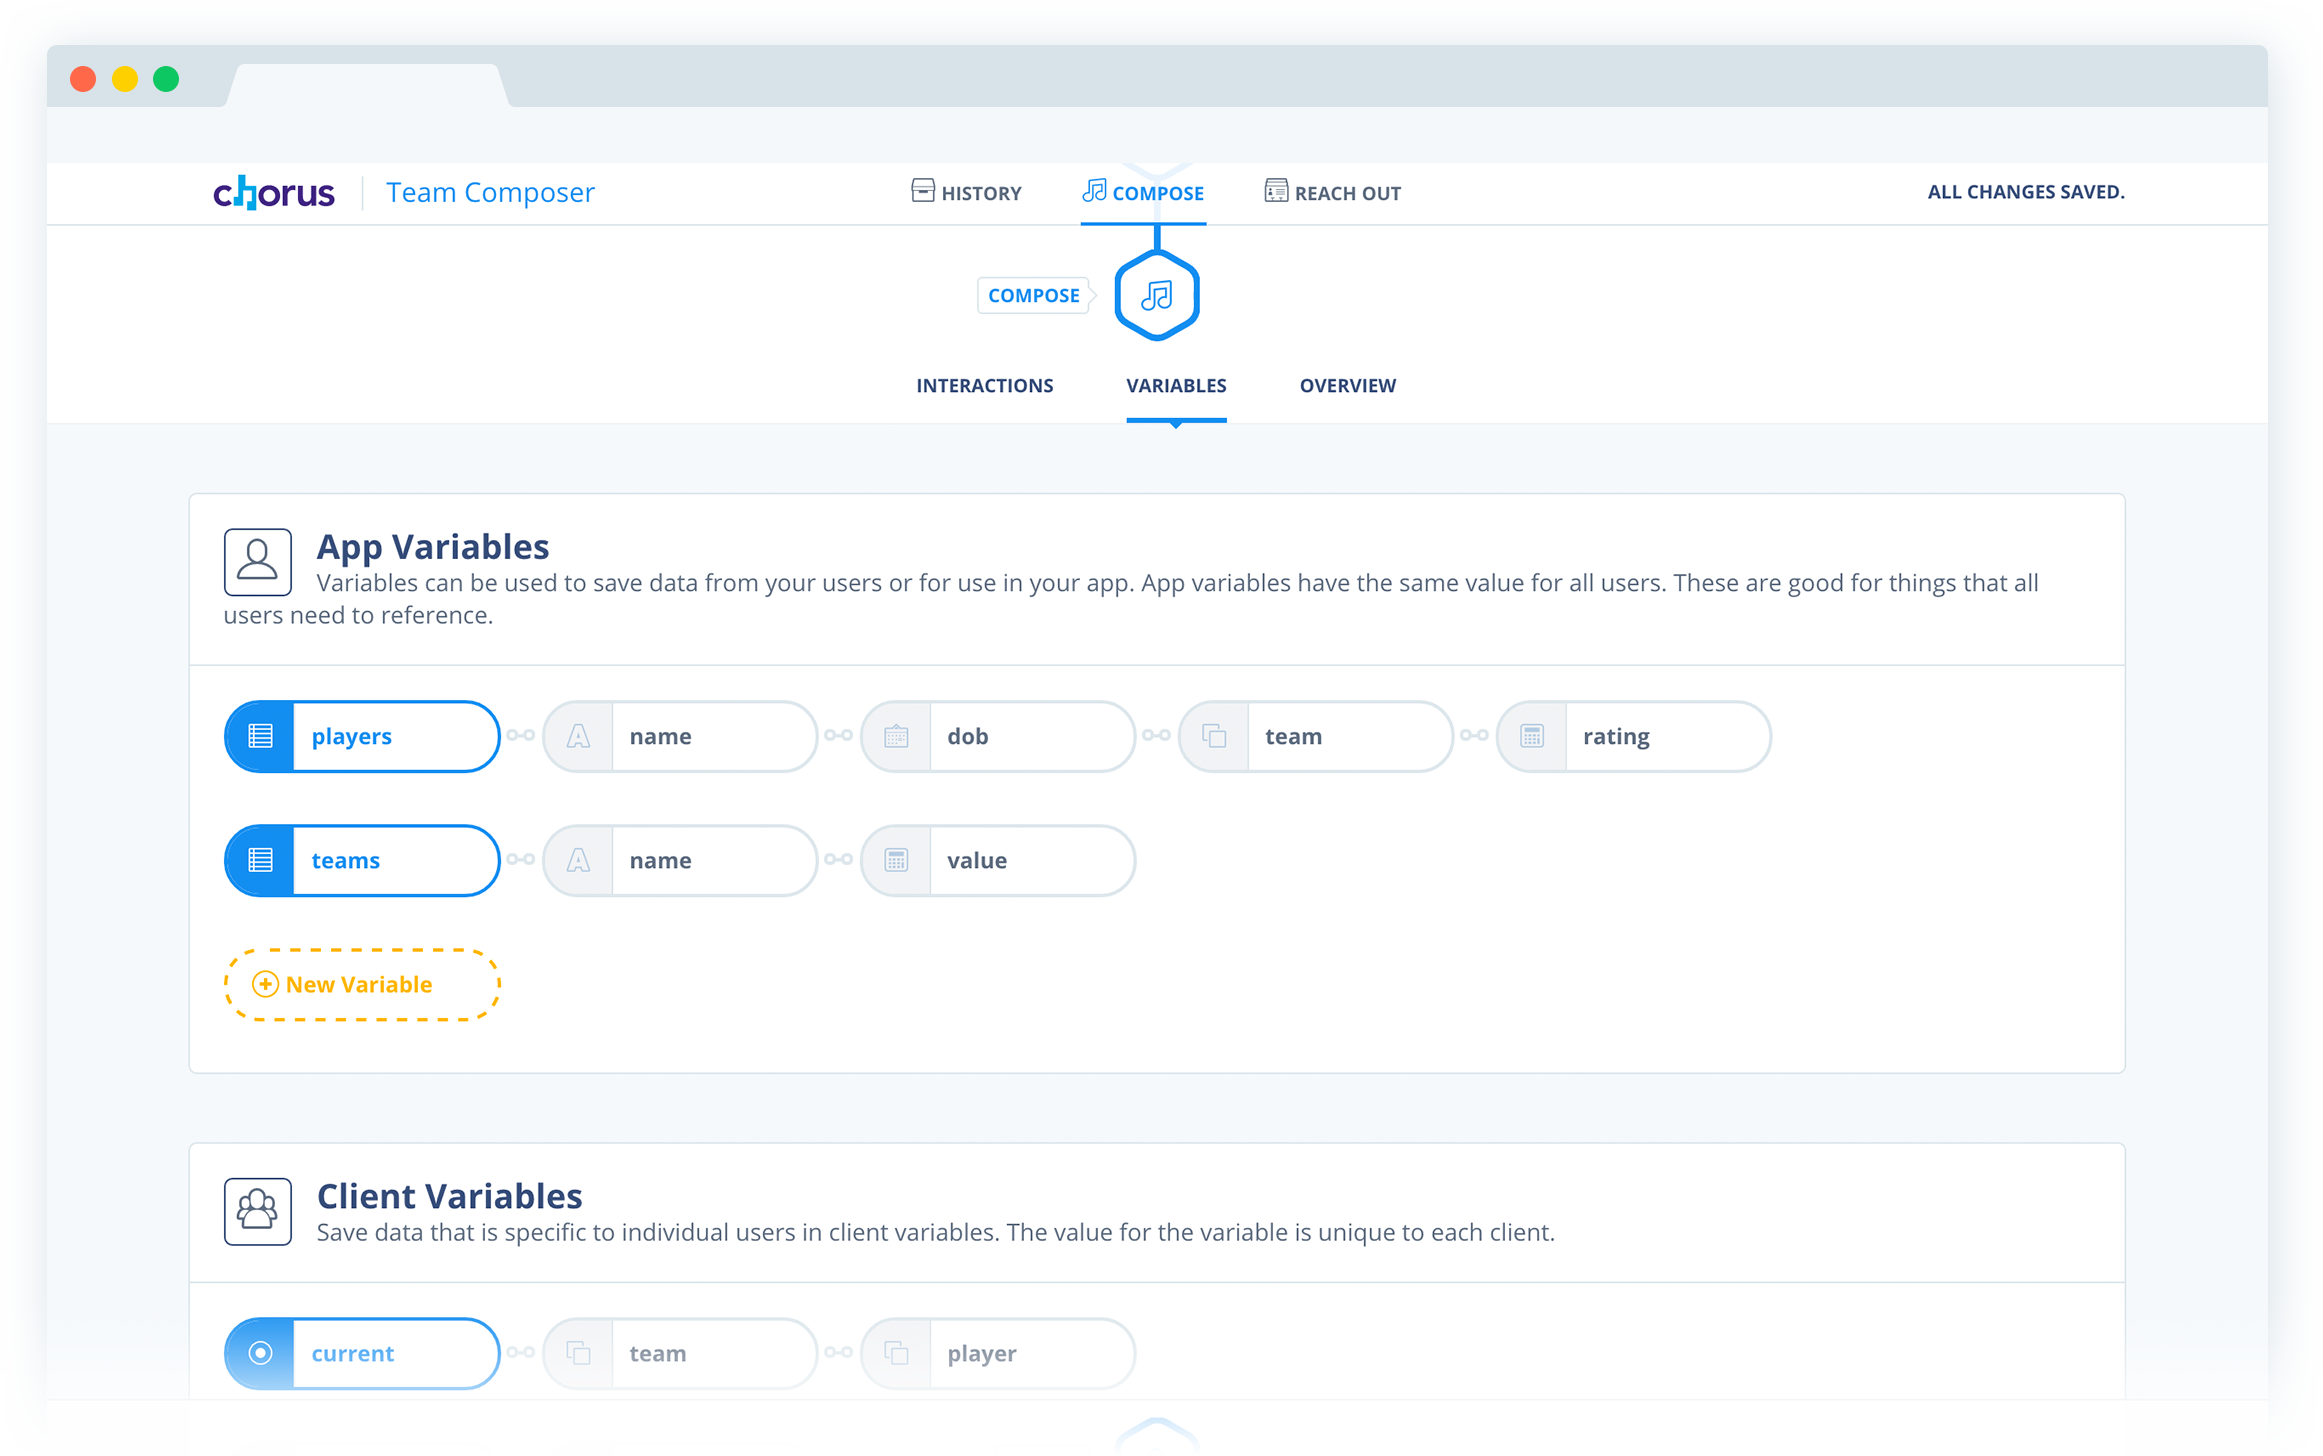
Task: Add a New Variable
Action: click(361, 984)
